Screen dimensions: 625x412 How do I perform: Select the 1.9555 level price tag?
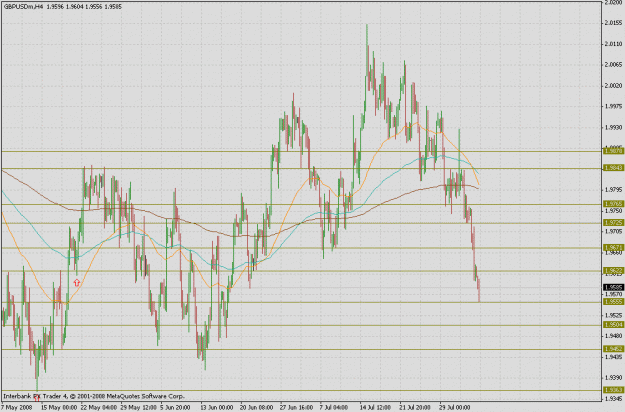(614, 302)
